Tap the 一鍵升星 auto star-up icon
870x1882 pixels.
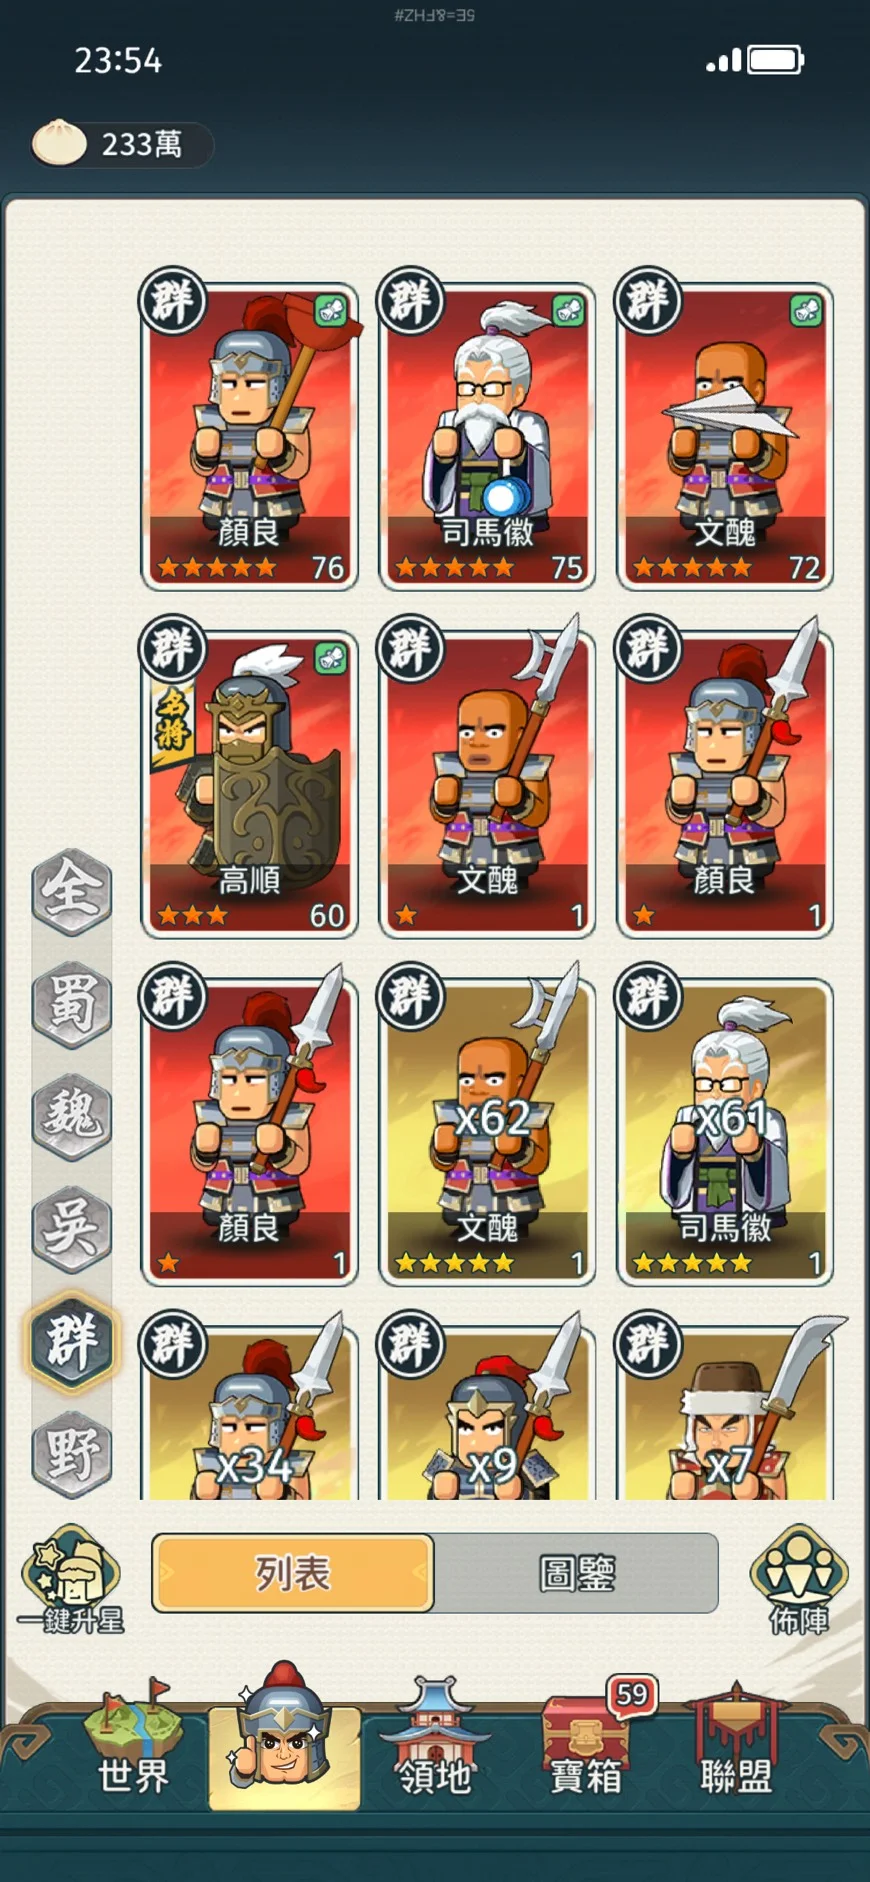click(72, 1579)
